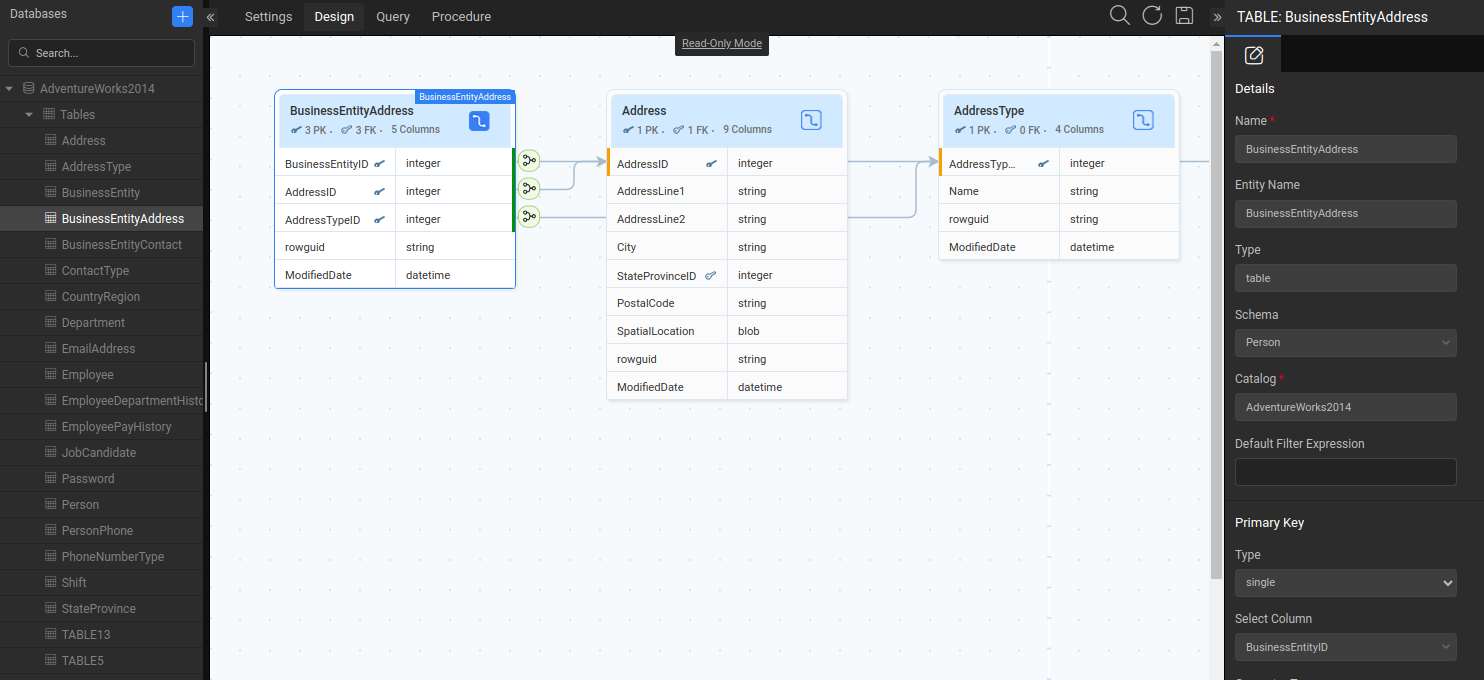Click the search magnifier icon in toolbar

click(1120, 15)
